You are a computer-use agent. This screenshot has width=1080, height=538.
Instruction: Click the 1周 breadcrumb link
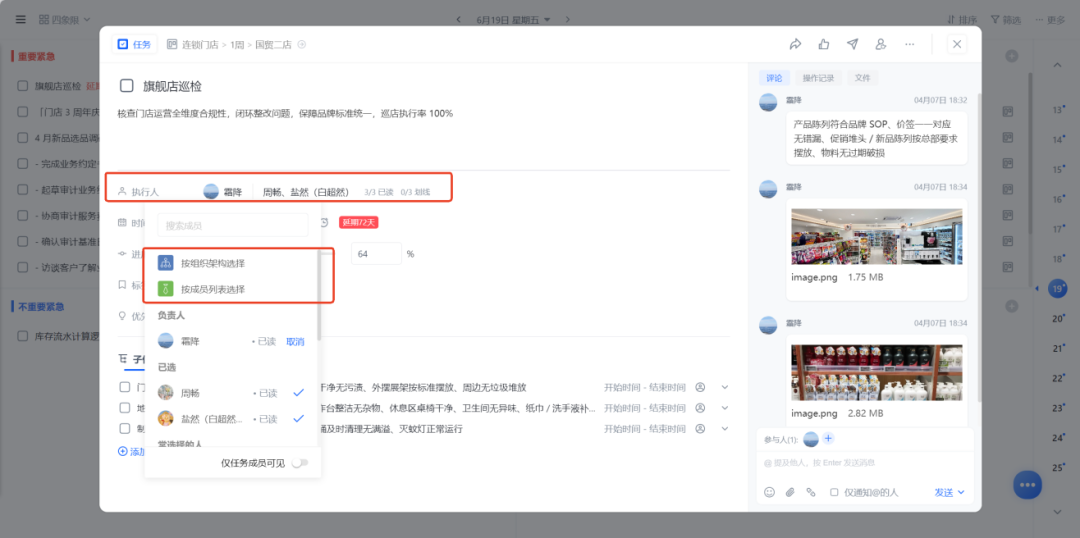coord(236,44)
